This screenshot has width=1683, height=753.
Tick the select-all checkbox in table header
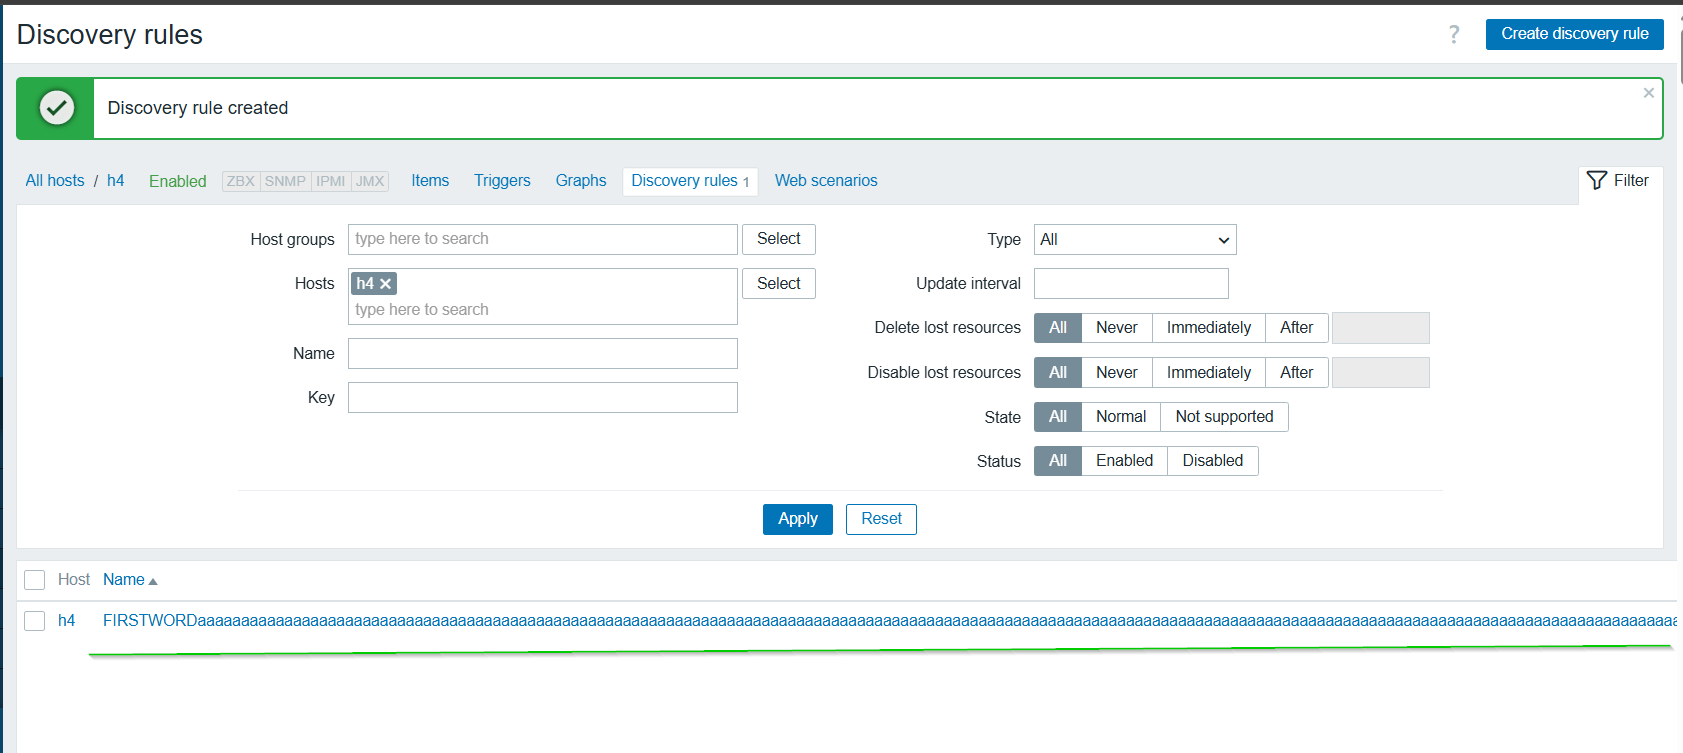coord(35,580)
